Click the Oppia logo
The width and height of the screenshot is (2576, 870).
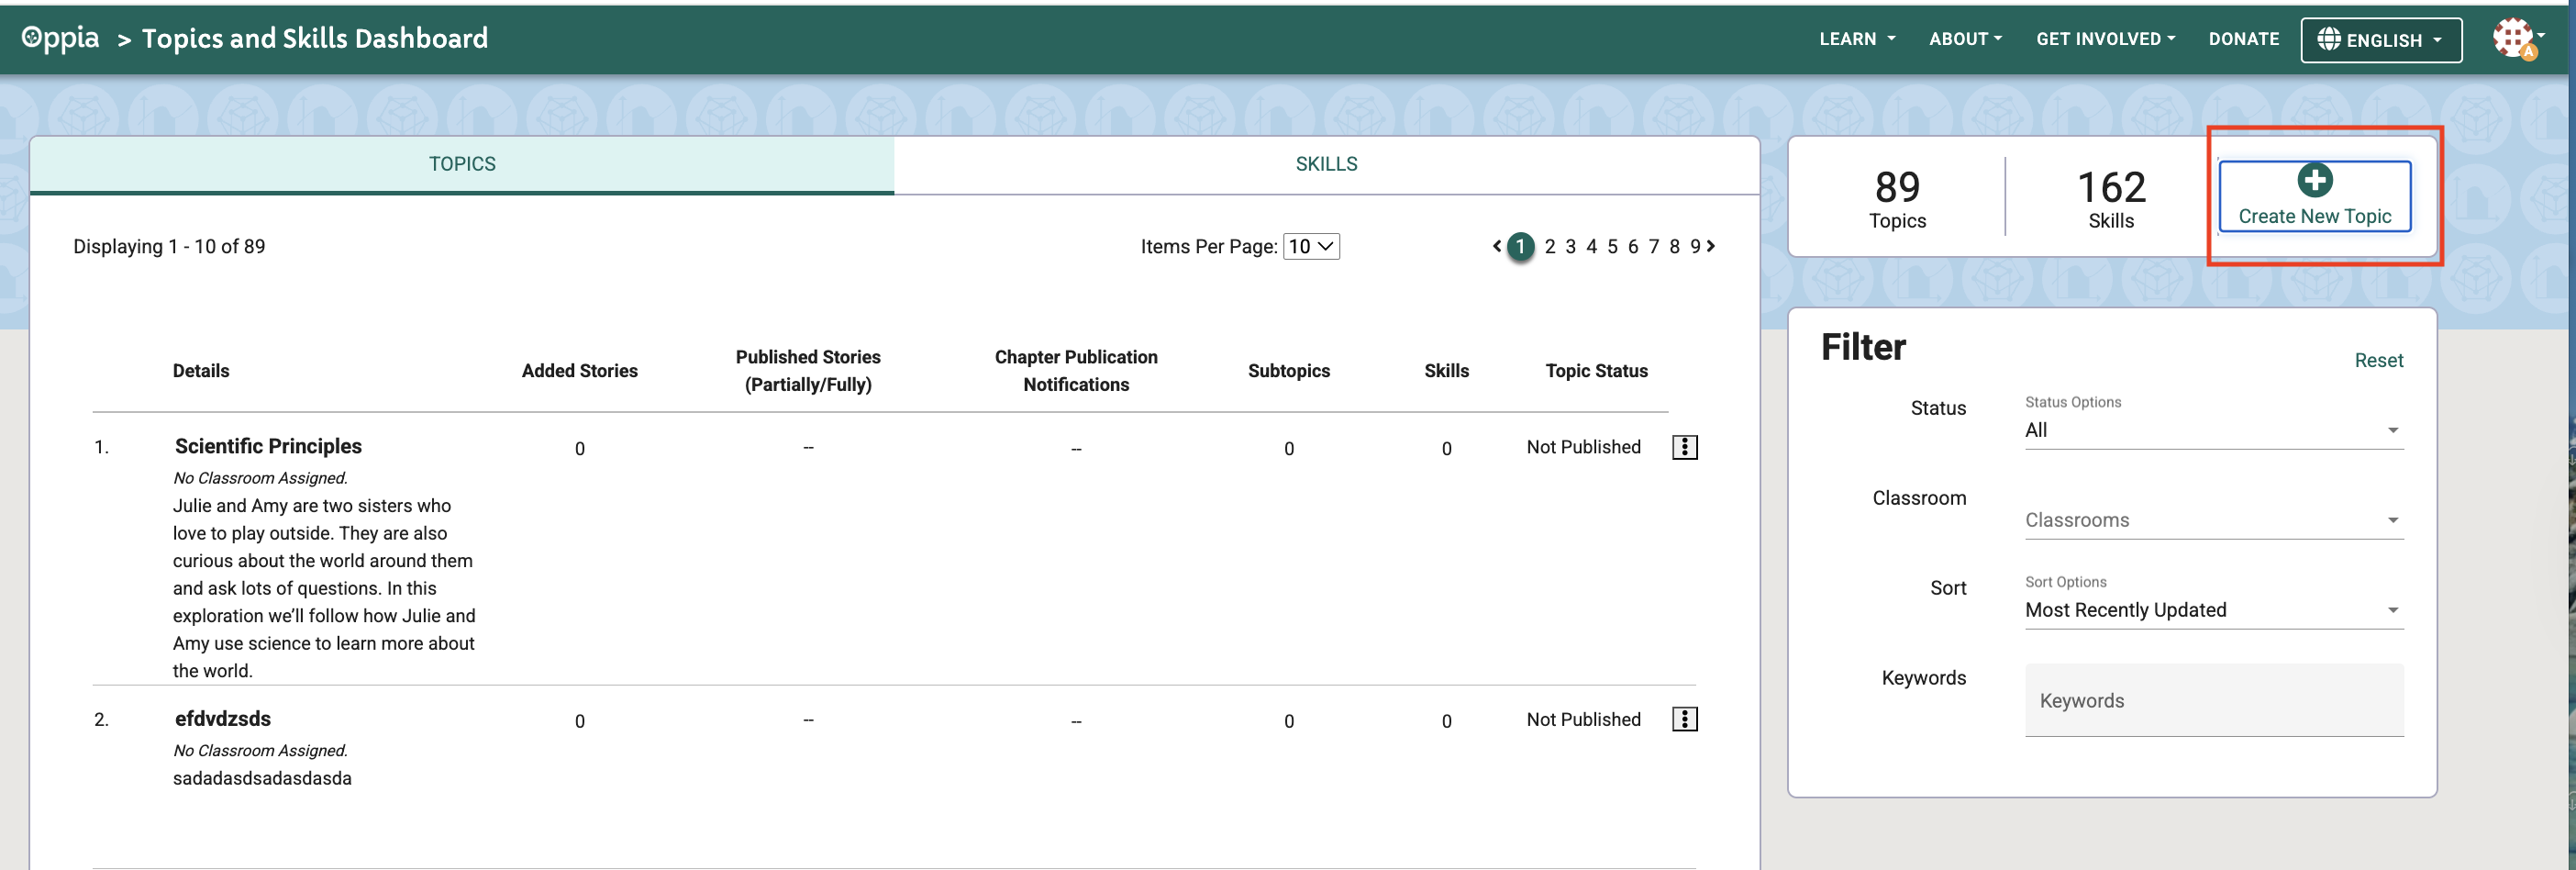60,38
